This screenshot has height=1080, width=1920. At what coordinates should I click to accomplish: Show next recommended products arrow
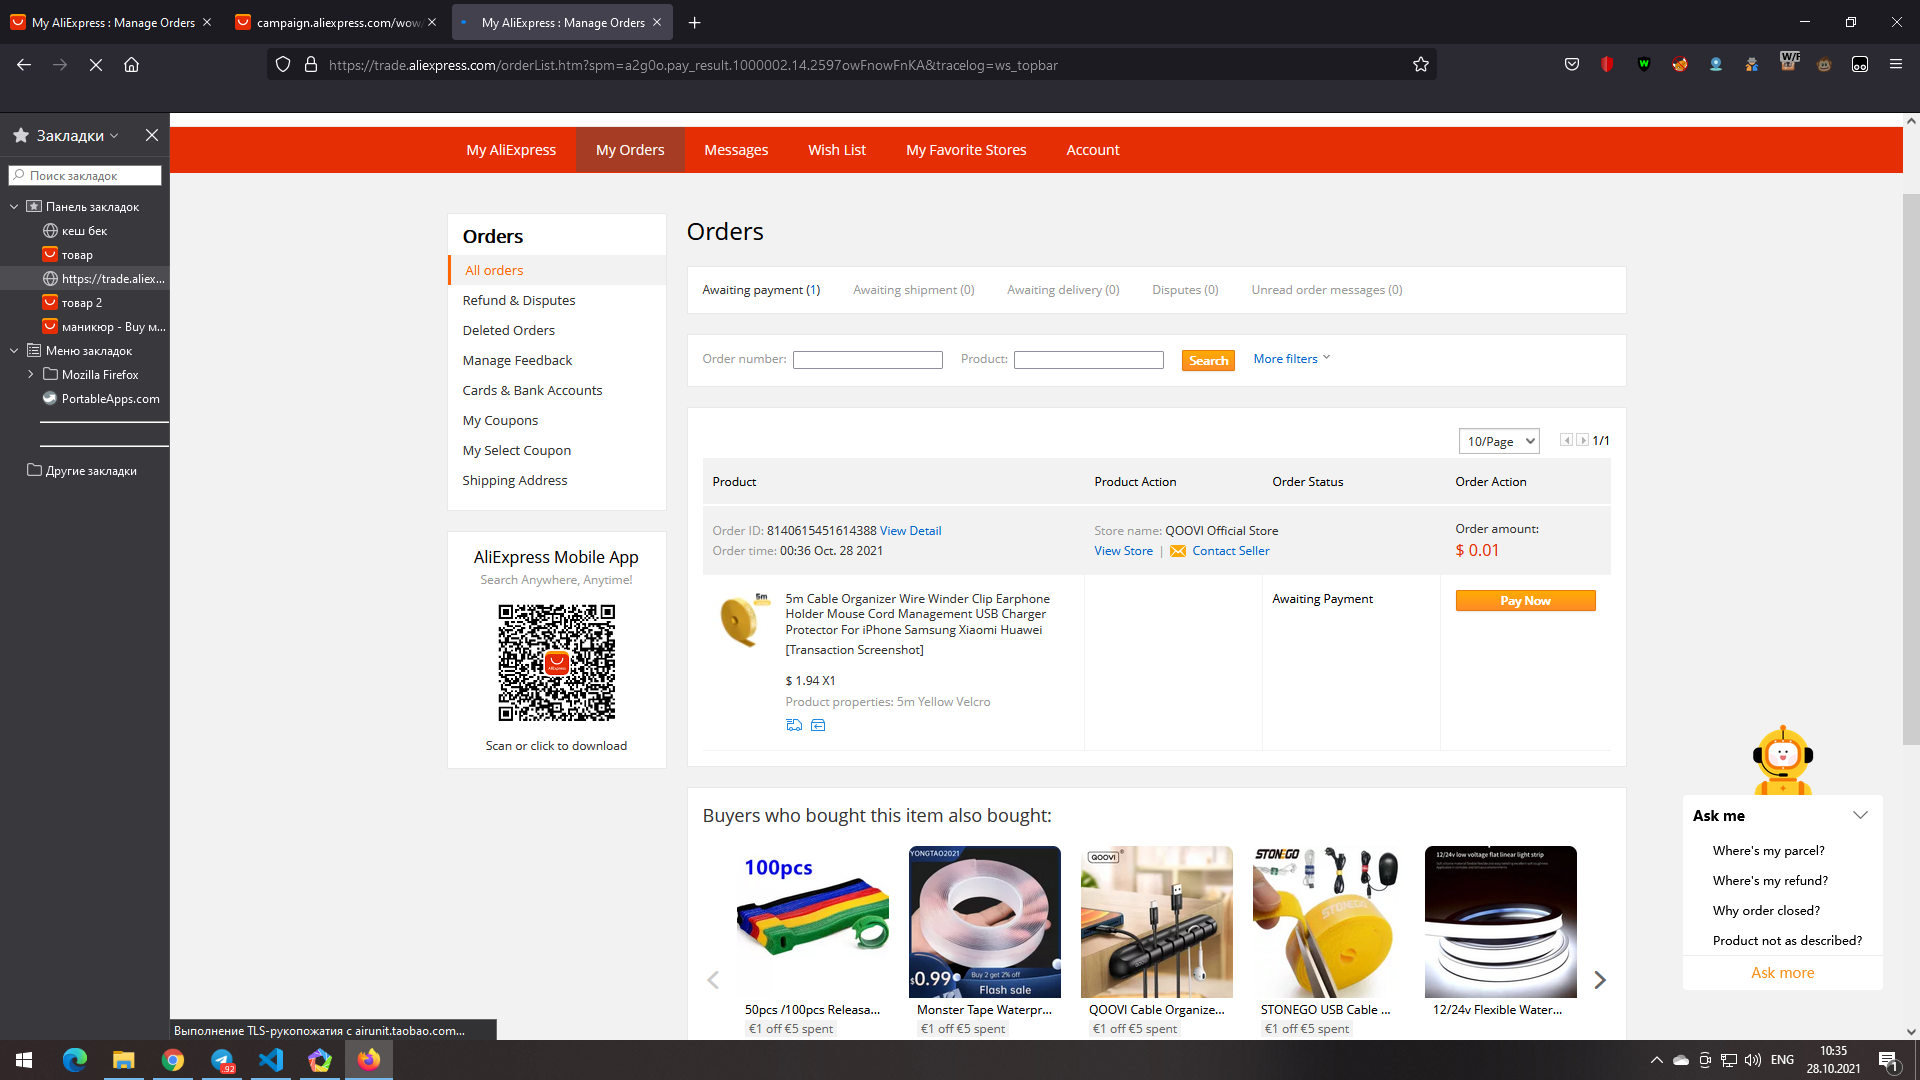pos(1600,980)
